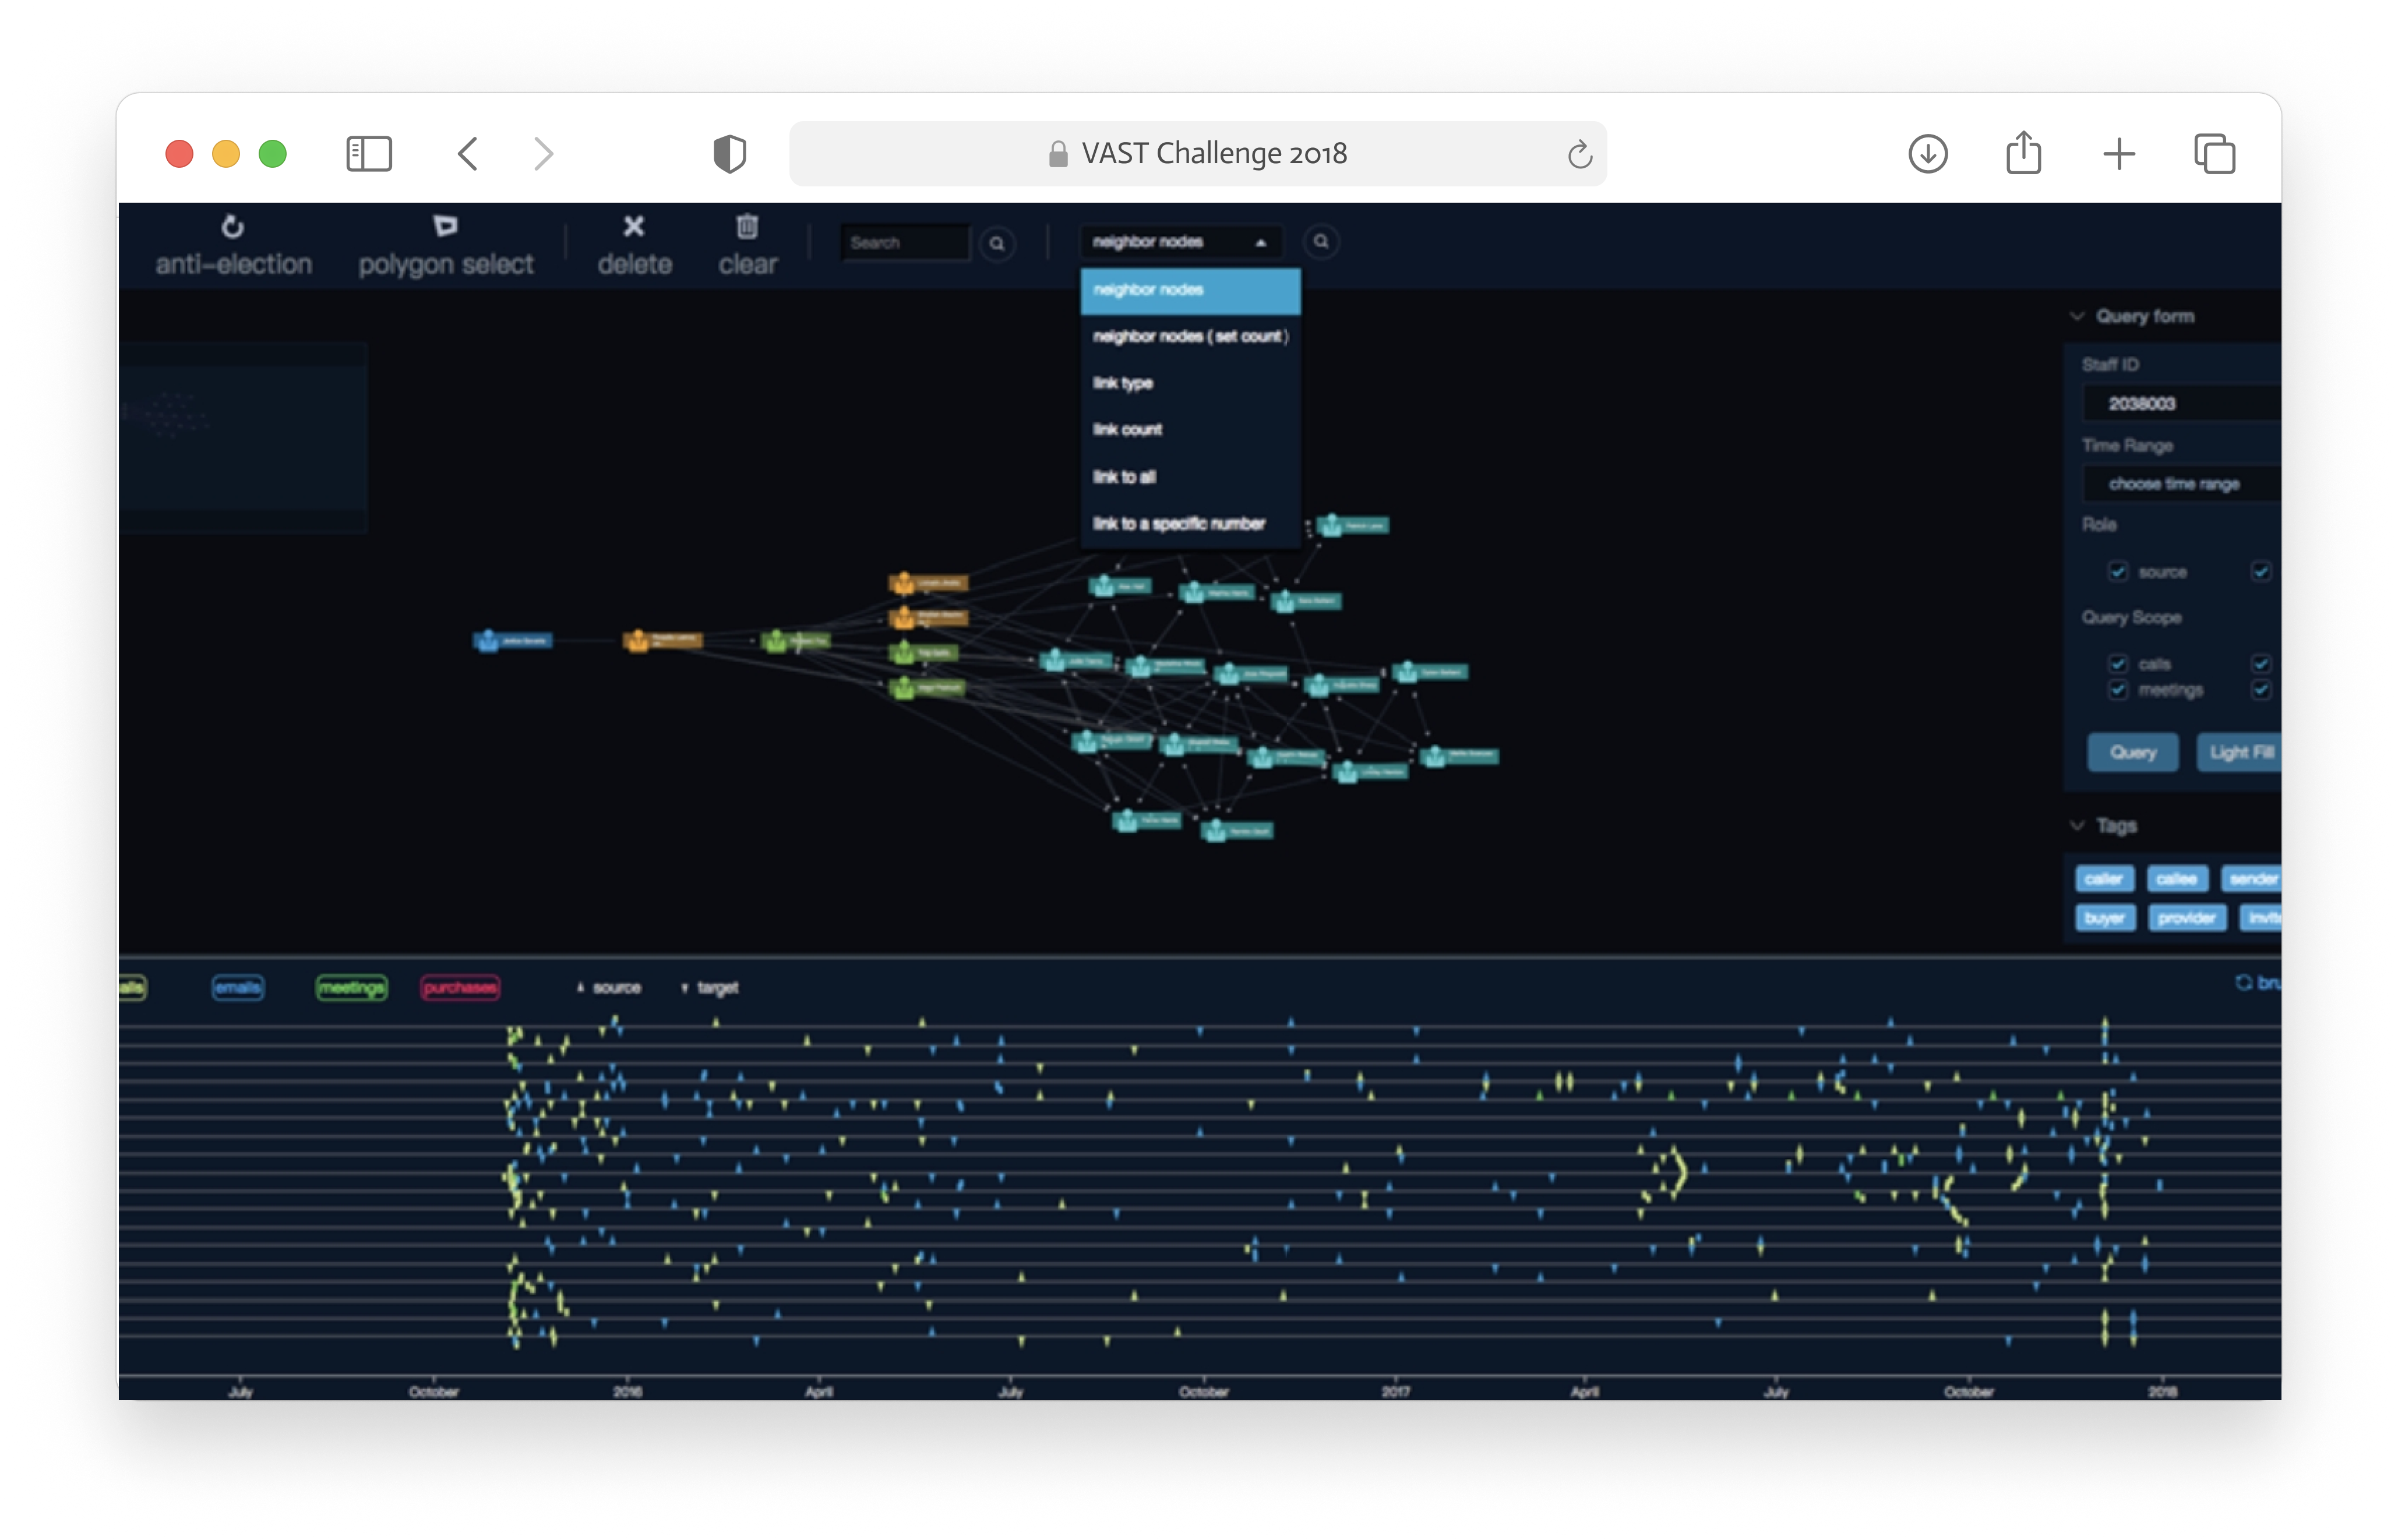
Task: Select highlighted neighbor nodes option
Action: (1190, 290)
